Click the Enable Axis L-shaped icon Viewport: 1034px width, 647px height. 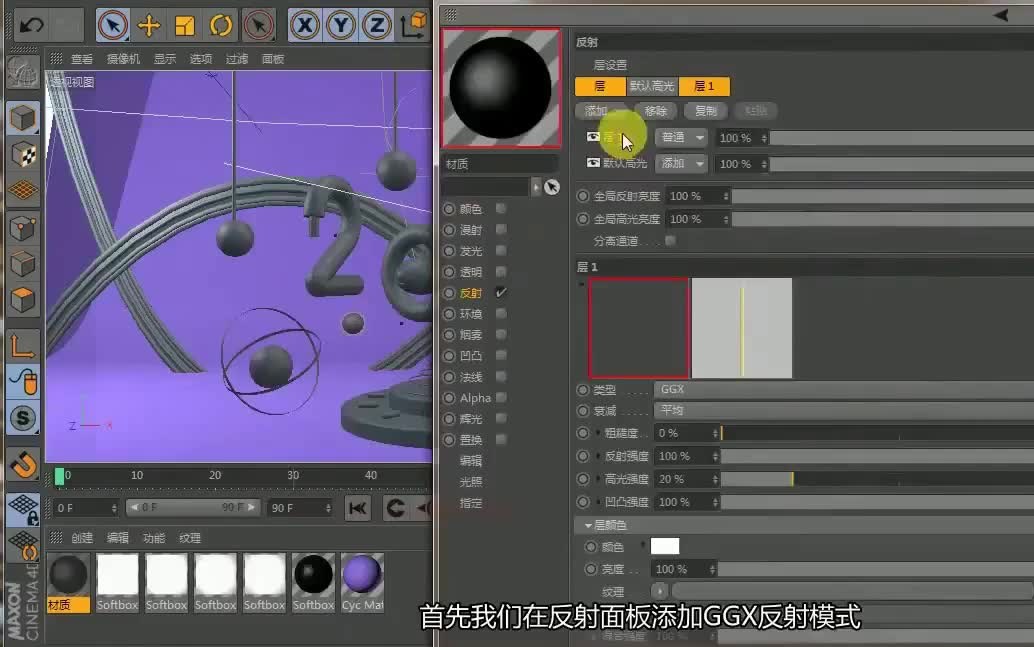(x=23, y=345)
